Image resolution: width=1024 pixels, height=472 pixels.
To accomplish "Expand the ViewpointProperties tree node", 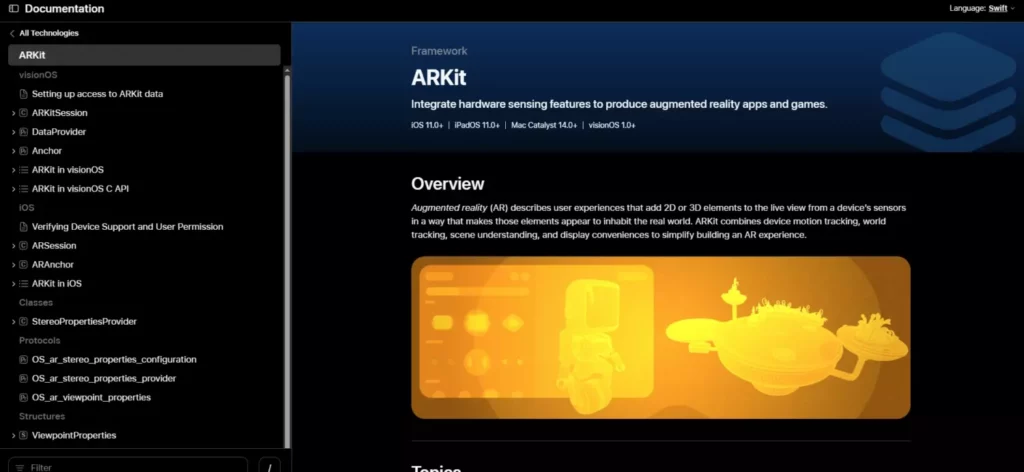I will (14, 435).
